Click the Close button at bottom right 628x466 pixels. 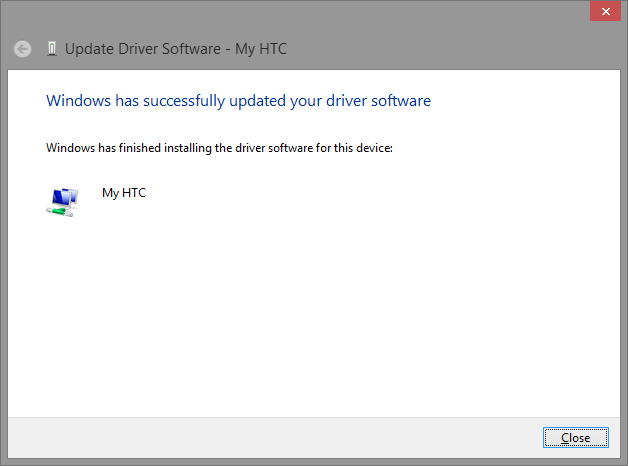point(576,438)
